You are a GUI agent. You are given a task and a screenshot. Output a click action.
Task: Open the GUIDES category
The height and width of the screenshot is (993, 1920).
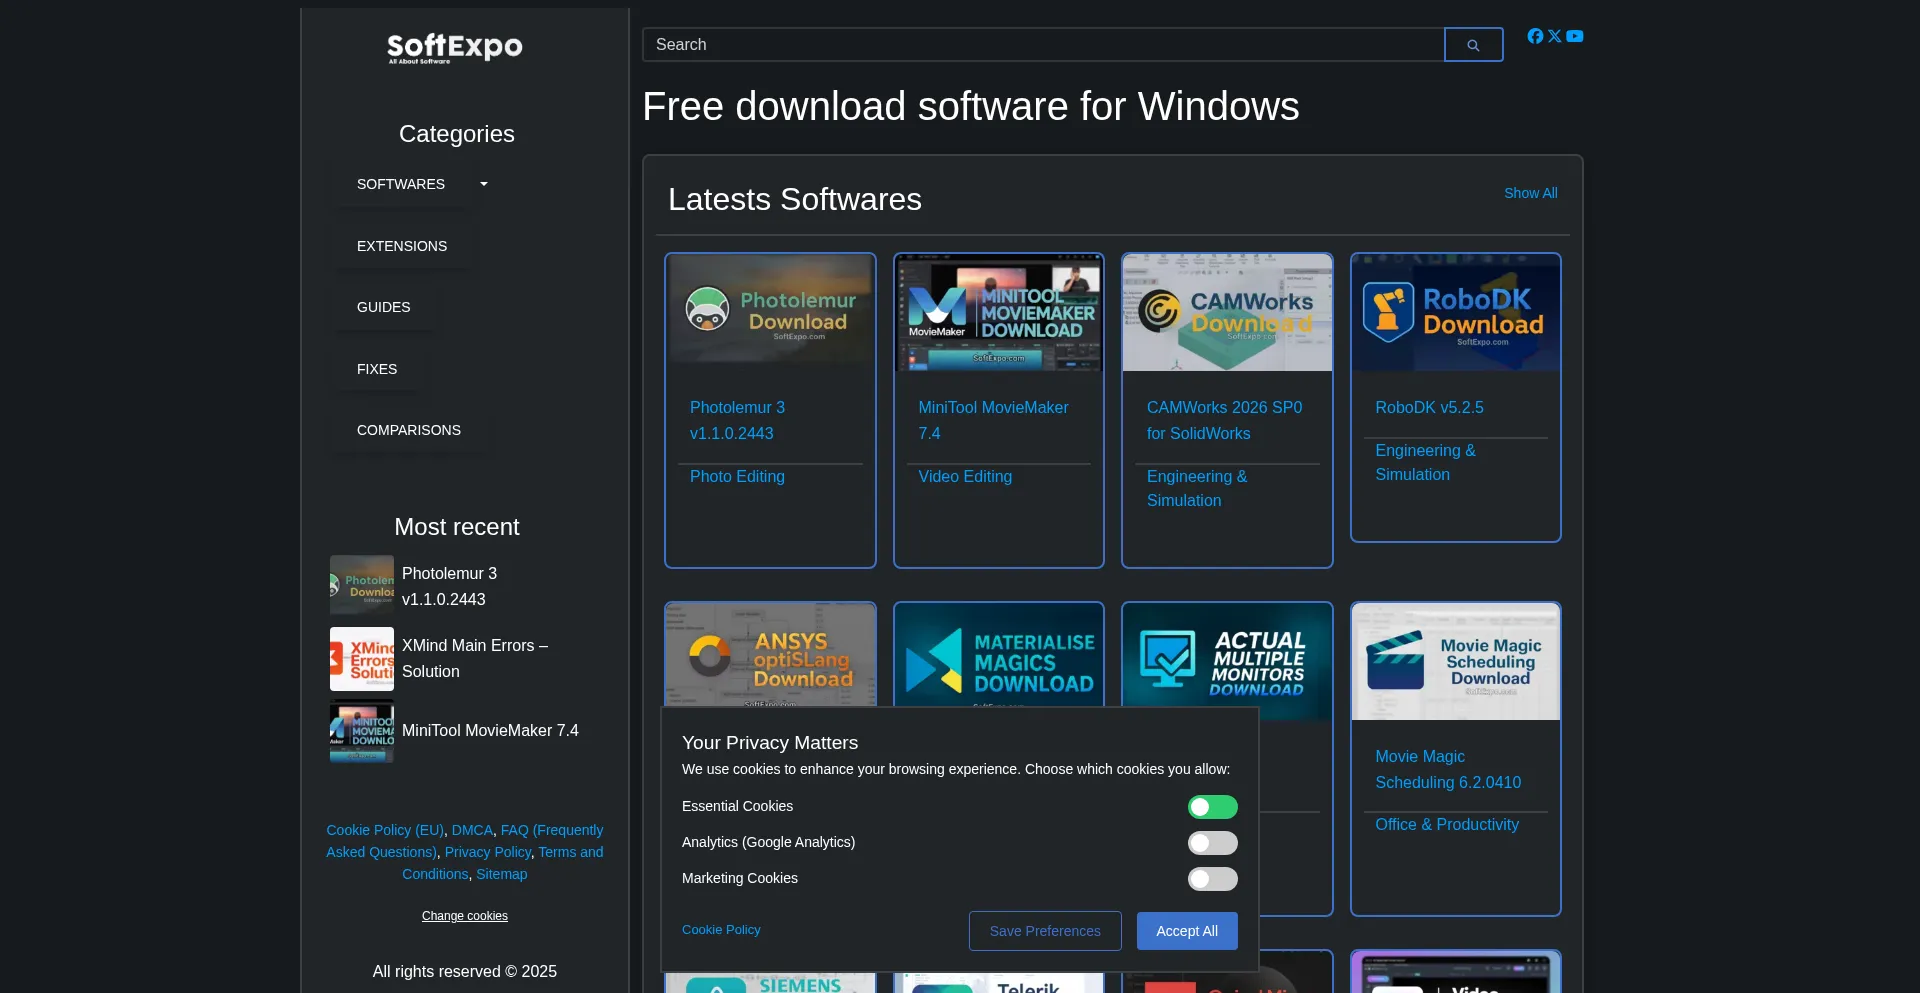tap(384, 307)
